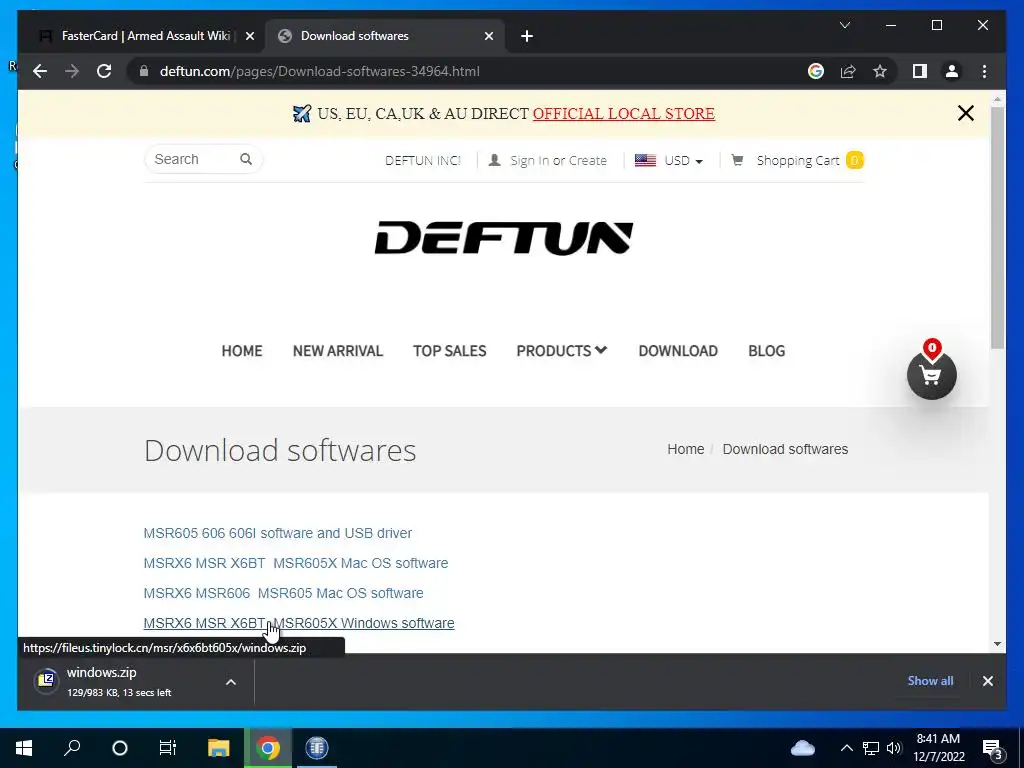Download MSRX6 MSR X6BT MSR605X Mac OS software
This screenshot has width=1024, height=768.
click(x=296, y=563)
